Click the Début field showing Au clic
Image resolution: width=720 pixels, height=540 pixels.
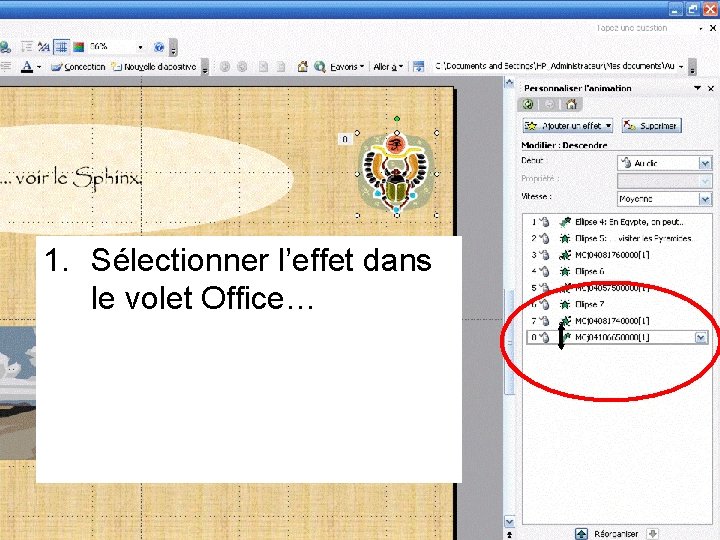click(x=658, y=163)
